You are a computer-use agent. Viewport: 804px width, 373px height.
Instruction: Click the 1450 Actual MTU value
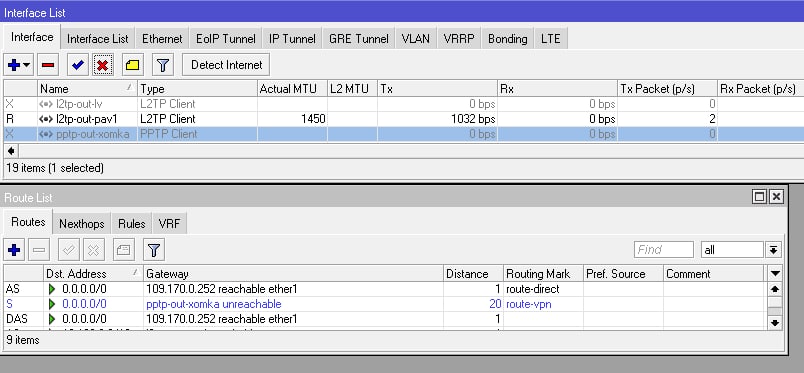[x=313, y=119]
